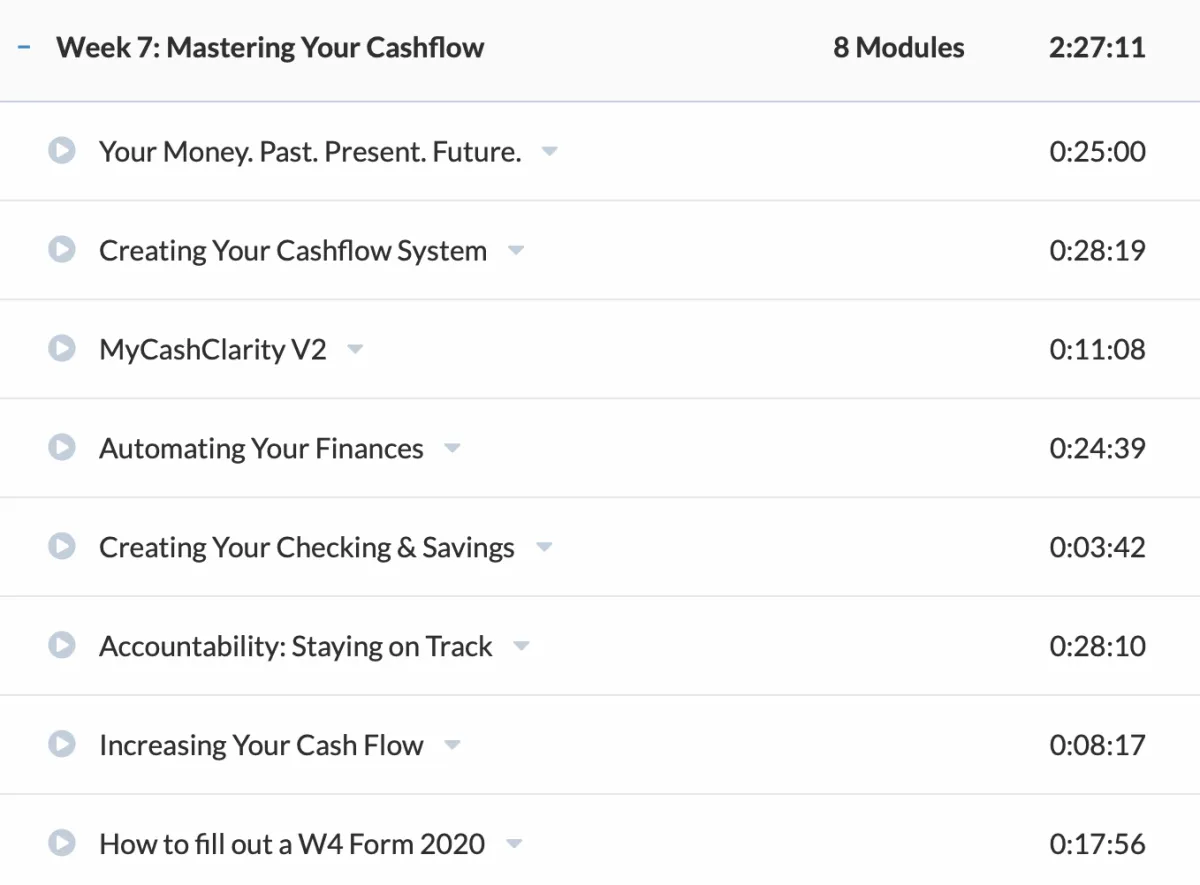Collapse the Week 7 section with minus icon
This screenshot has height=885, width=1200.
[24, 47]
